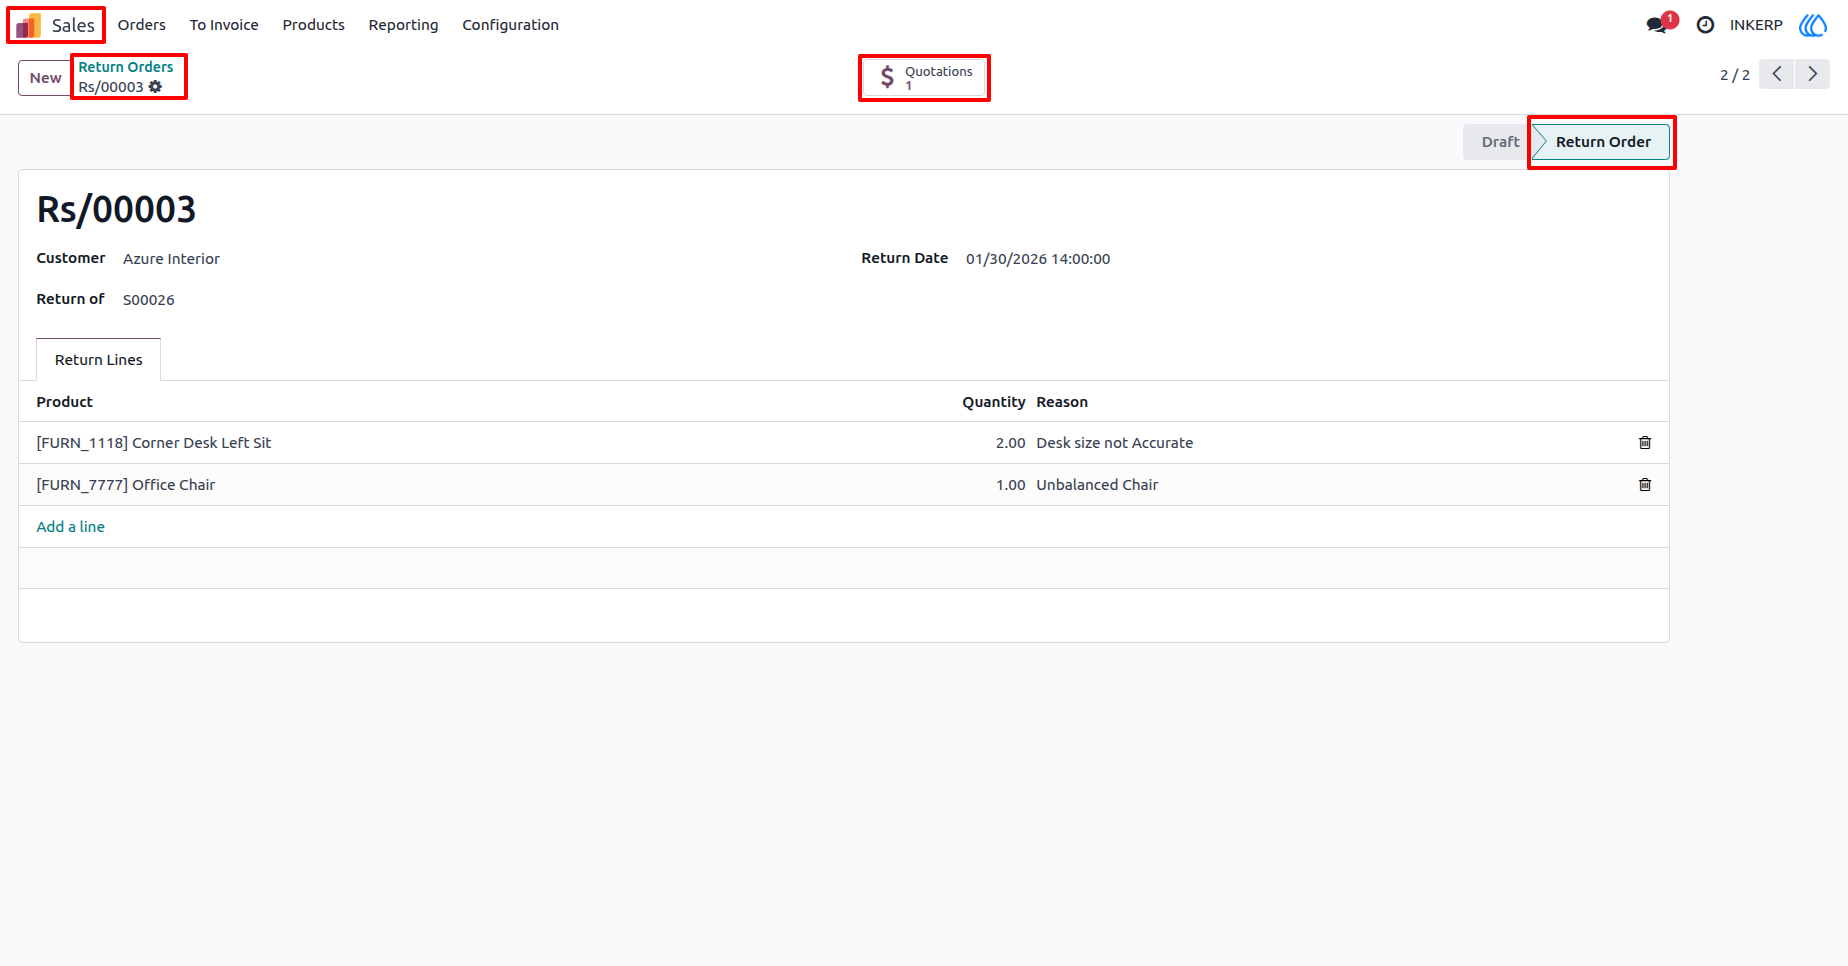This screenshot has width=1848, height=966.
Task: Open the To Invoice menu
Action: coord(224,25)
